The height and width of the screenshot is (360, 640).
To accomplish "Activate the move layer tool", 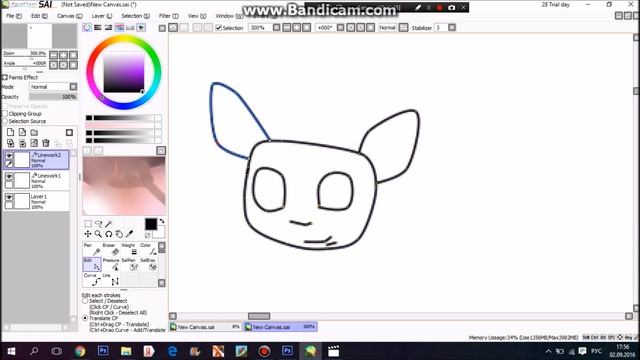I will point(88,234).
